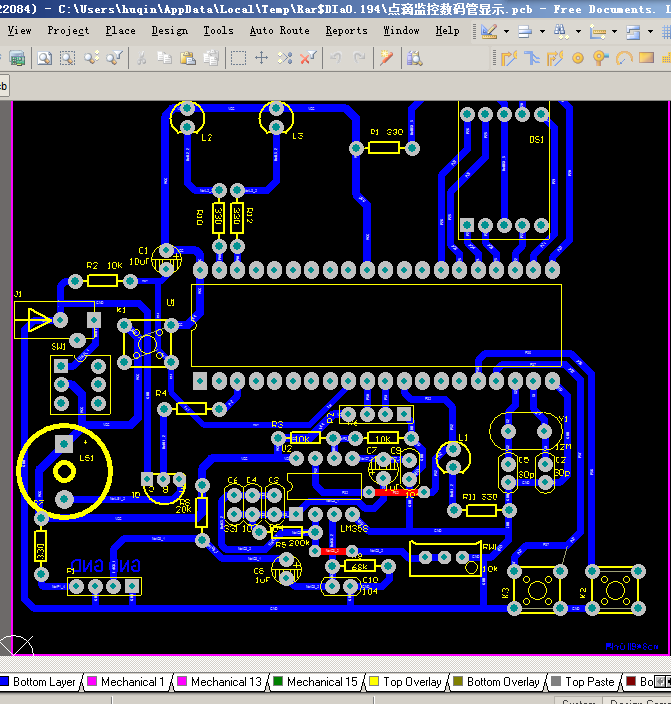The height and width of the screenshot is (704, 671).
Task: Open the Project menu
Action: tap(68, 31)
